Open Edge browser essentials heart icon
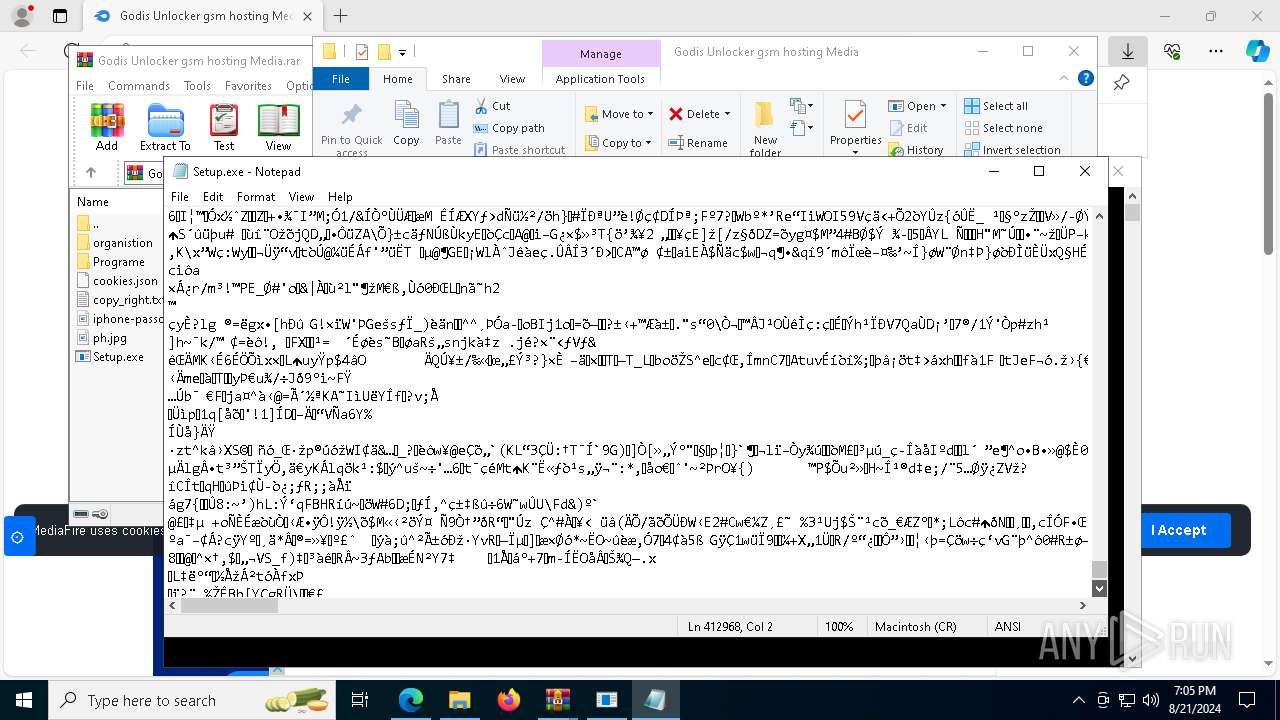 click(1172, 51)
